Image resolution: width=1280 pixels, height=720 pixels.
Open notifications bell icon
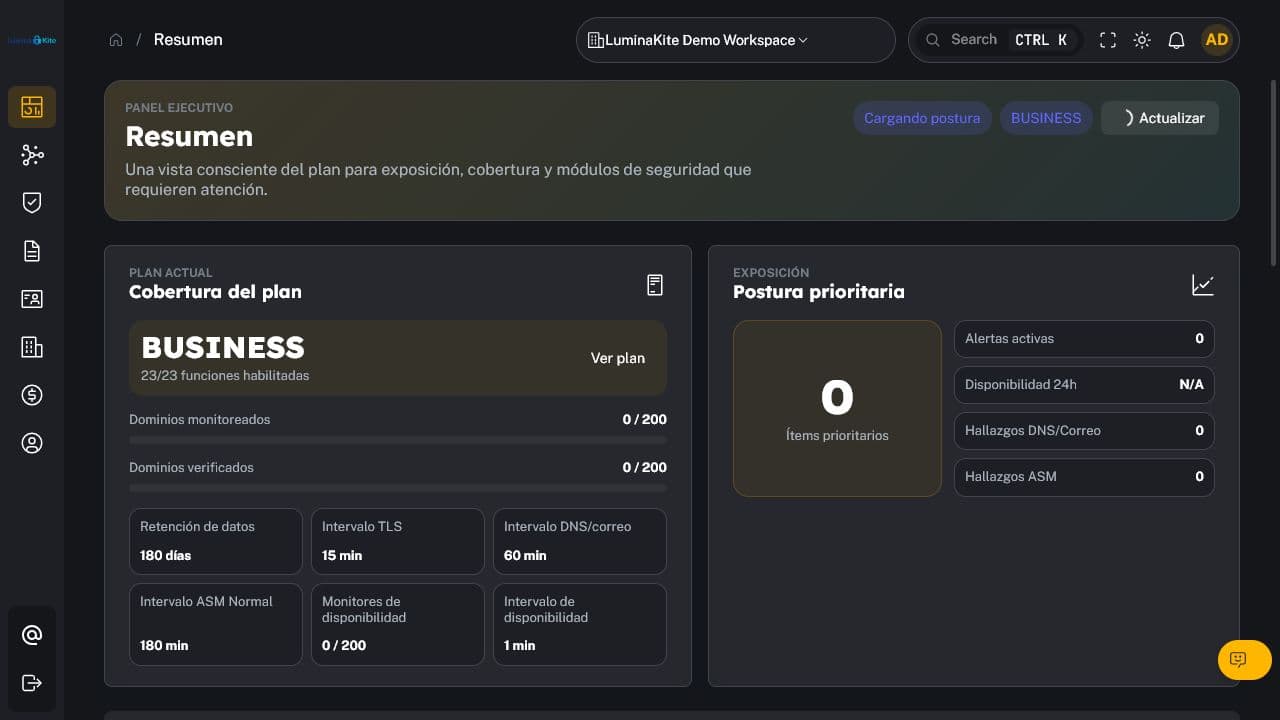point(1177,40)
